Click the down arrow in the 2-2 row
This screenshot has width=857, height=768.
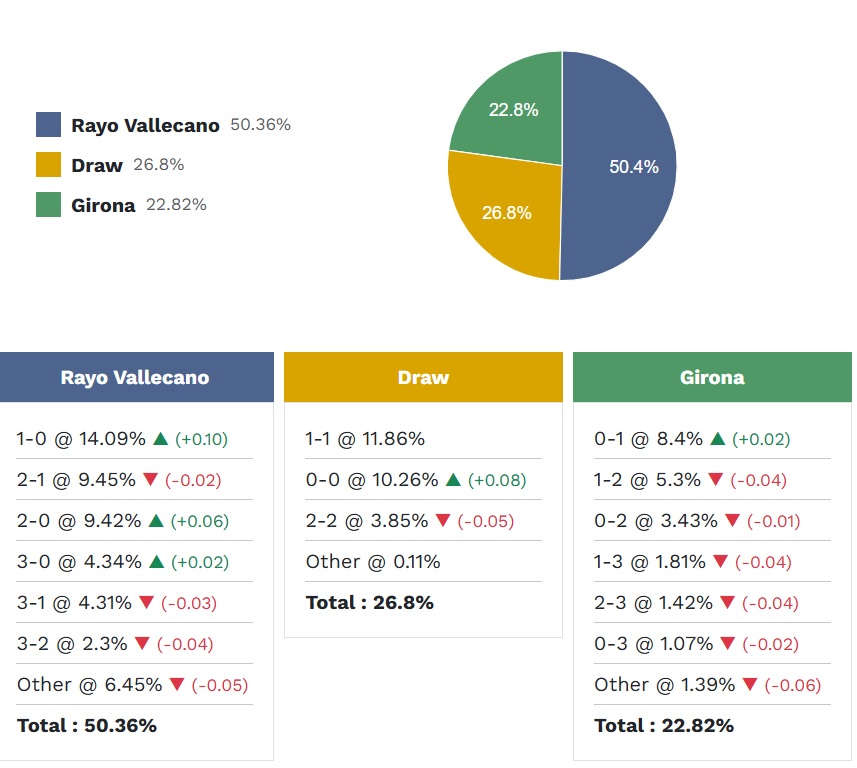(443, 520)
